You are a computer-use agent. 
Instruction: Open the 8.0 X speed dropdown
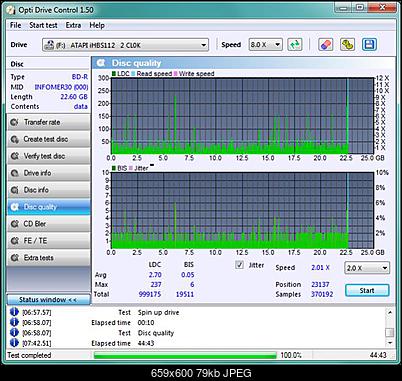(266, 45)
